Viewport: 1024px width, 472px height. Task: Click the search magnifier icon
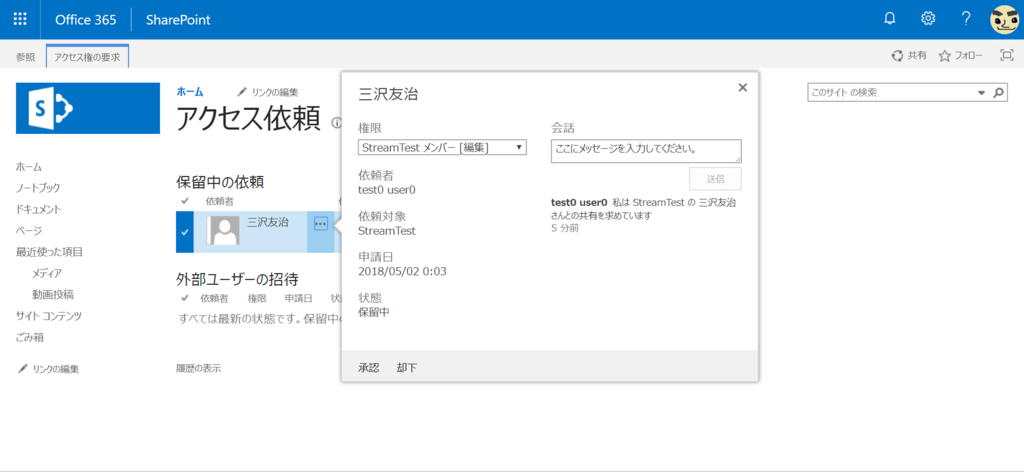click(998, 93)
